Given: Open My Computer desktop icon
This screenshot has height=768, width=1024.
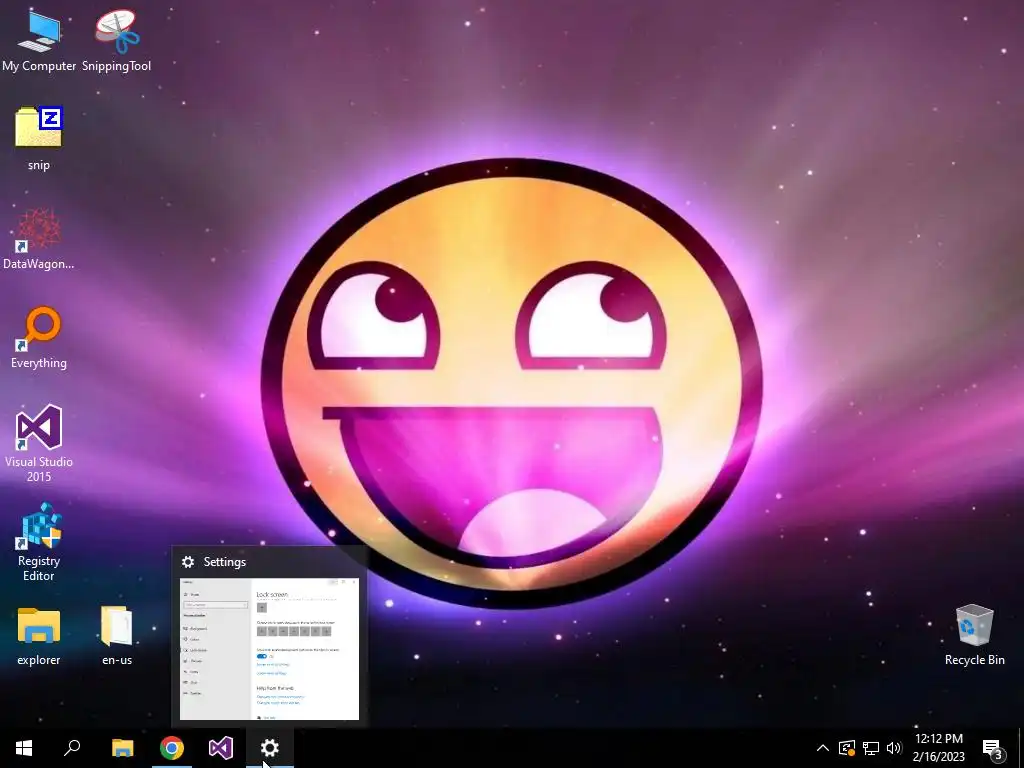Looking at the screenshot, I should [39, 40].
